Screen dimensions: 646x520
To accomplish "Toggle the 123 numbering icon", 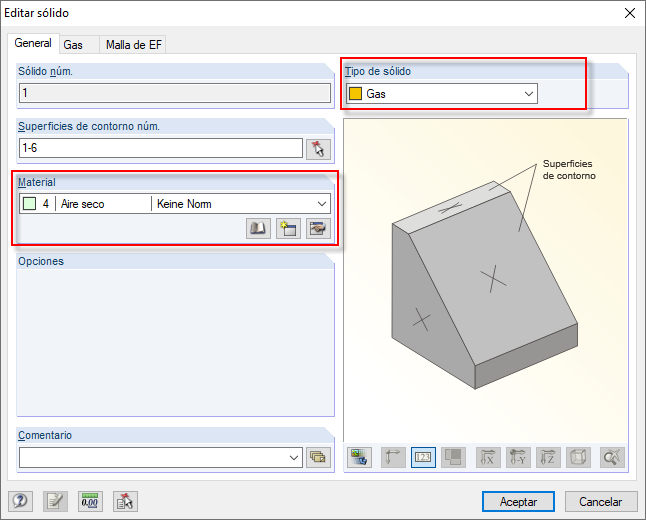I will [x=423, y=457].
